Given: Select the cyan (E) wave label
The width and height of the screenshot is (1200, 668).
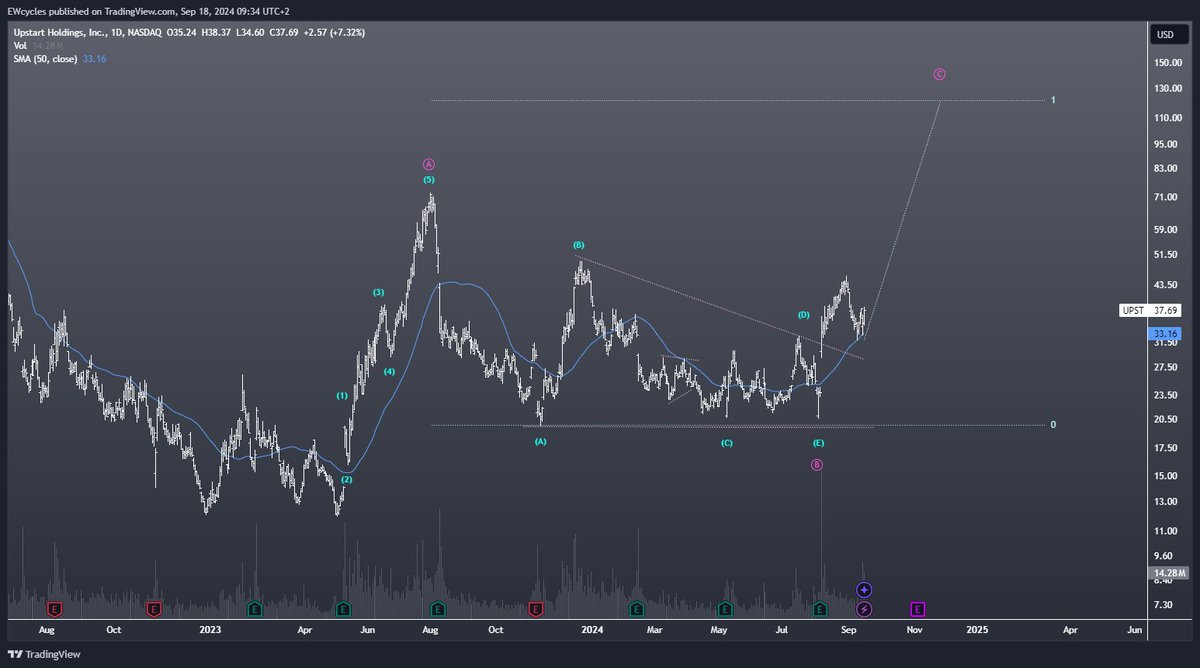Looking at the screenshot, I should click(x=818, y=442).
